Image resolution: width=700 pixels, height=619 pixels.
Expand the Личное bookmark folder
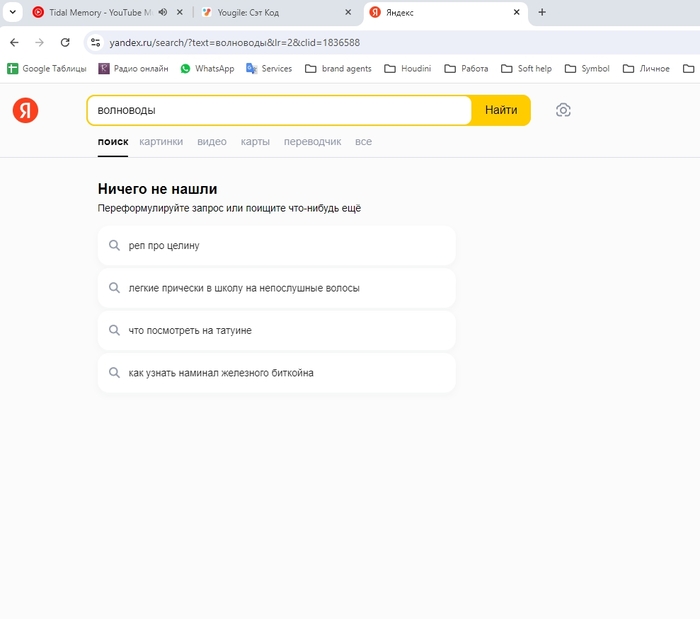[646, 69]
